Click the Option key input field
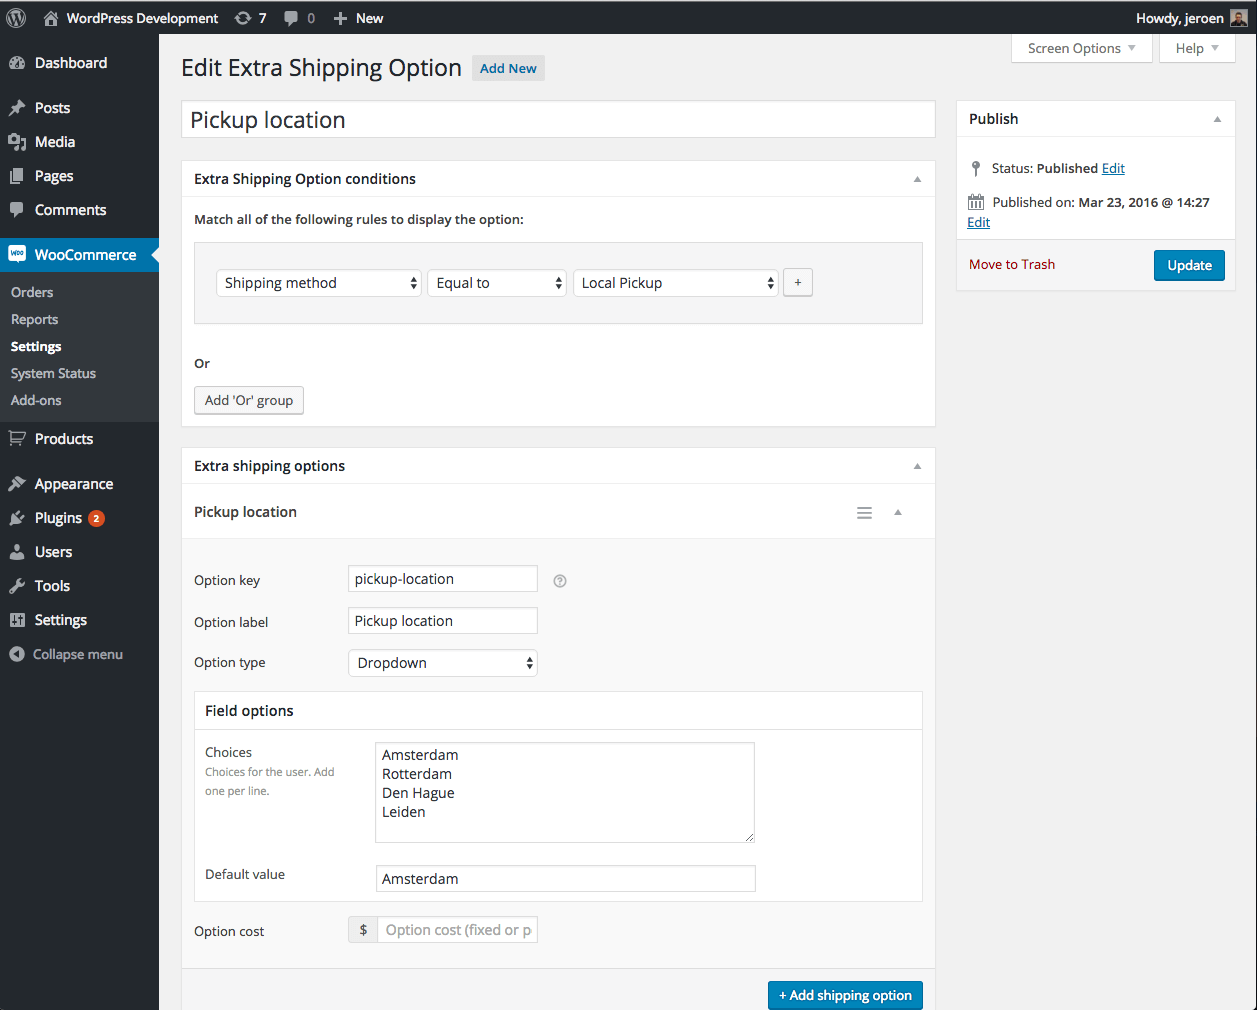This screenshot has width=1257, height=1010. tap(443, 579)
